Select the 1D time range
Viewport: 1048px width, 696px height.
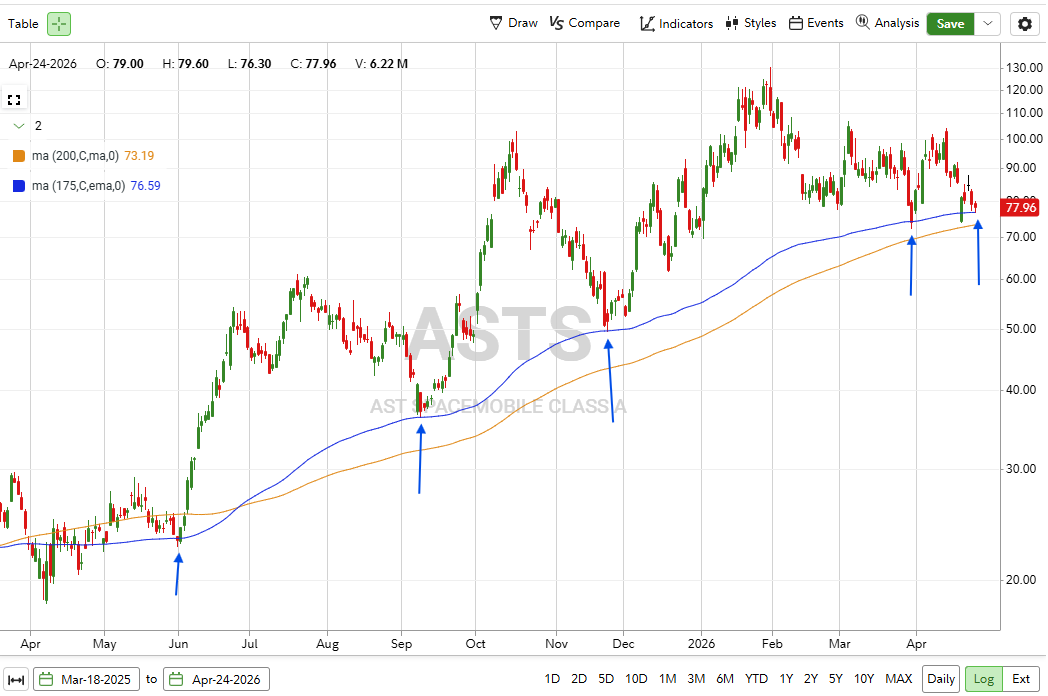point(552,679)
